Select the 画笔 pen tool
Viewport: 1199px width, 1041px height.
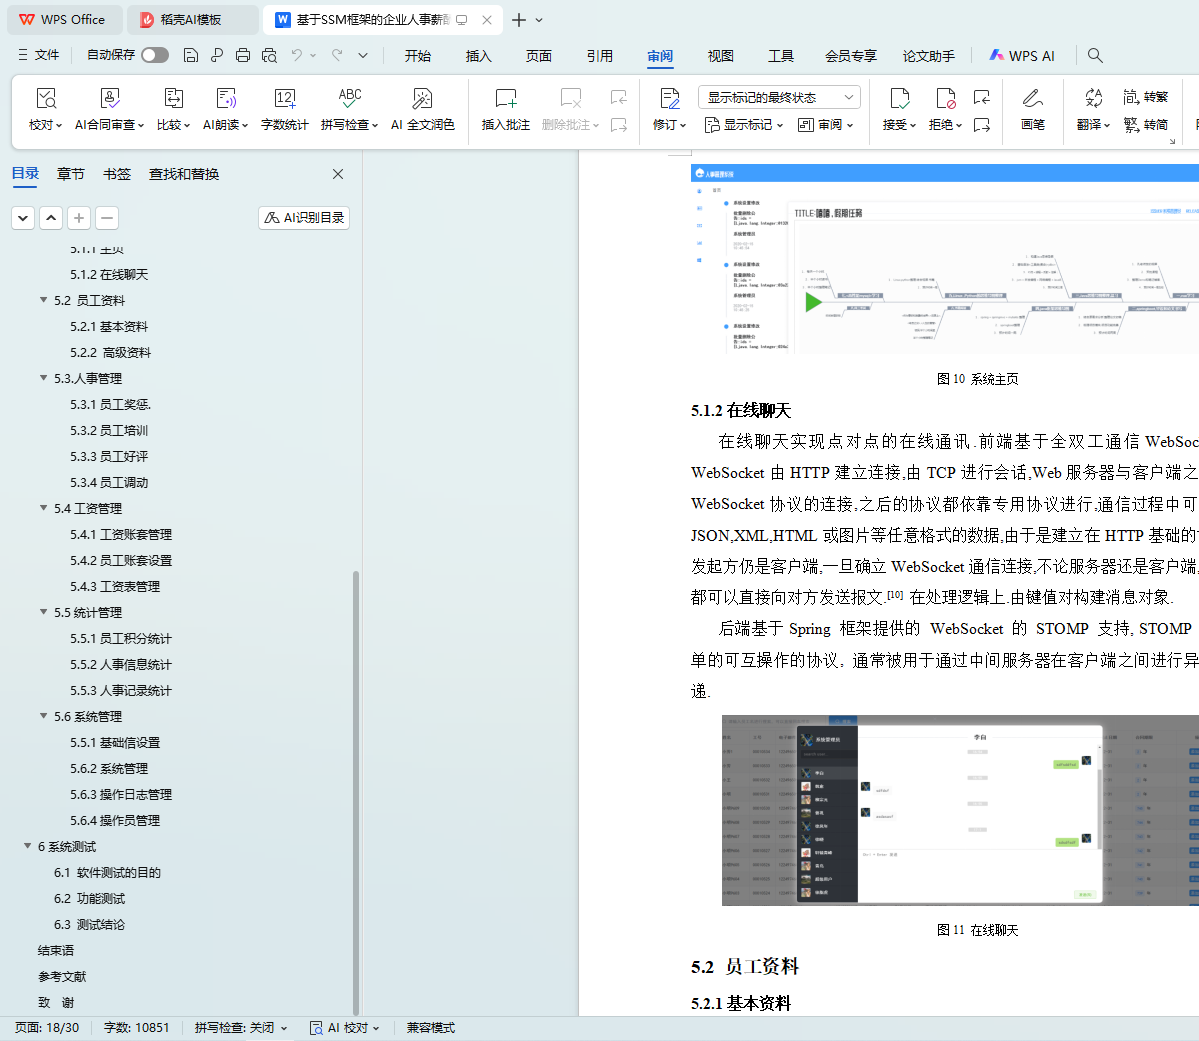pyautogui.click(x=1032, y=109)
